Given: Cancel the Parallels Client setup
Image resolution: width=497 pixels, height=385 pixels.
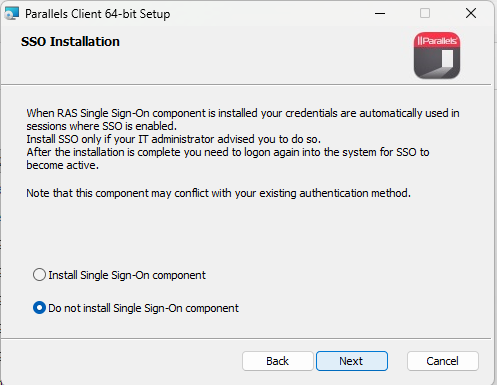Looking at the screenshot, I should click(x=442, y=361).
